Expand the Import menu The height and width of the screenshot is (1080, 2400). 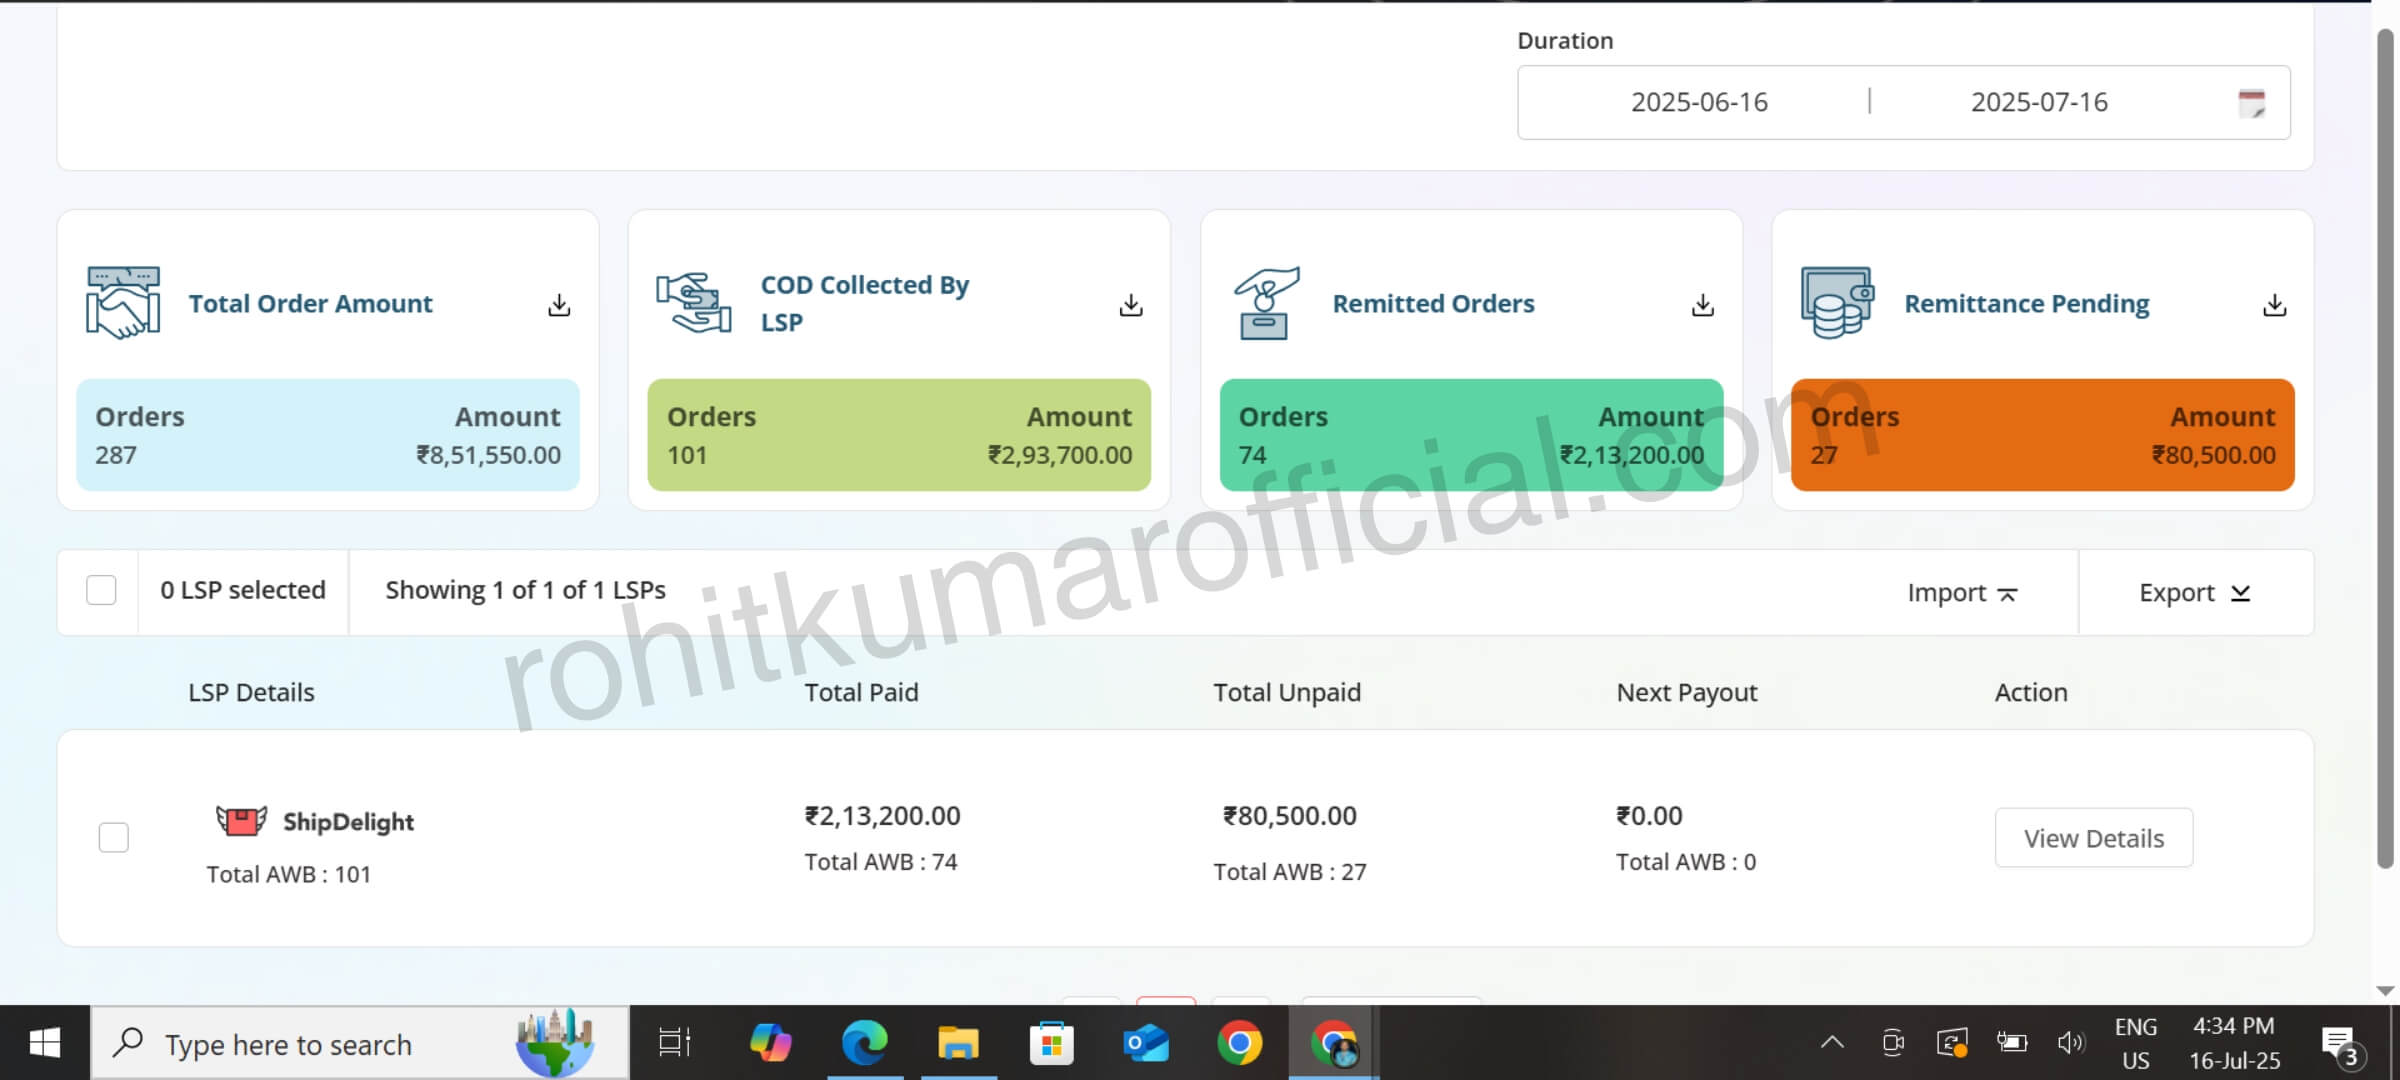(x=1962, y=593)
